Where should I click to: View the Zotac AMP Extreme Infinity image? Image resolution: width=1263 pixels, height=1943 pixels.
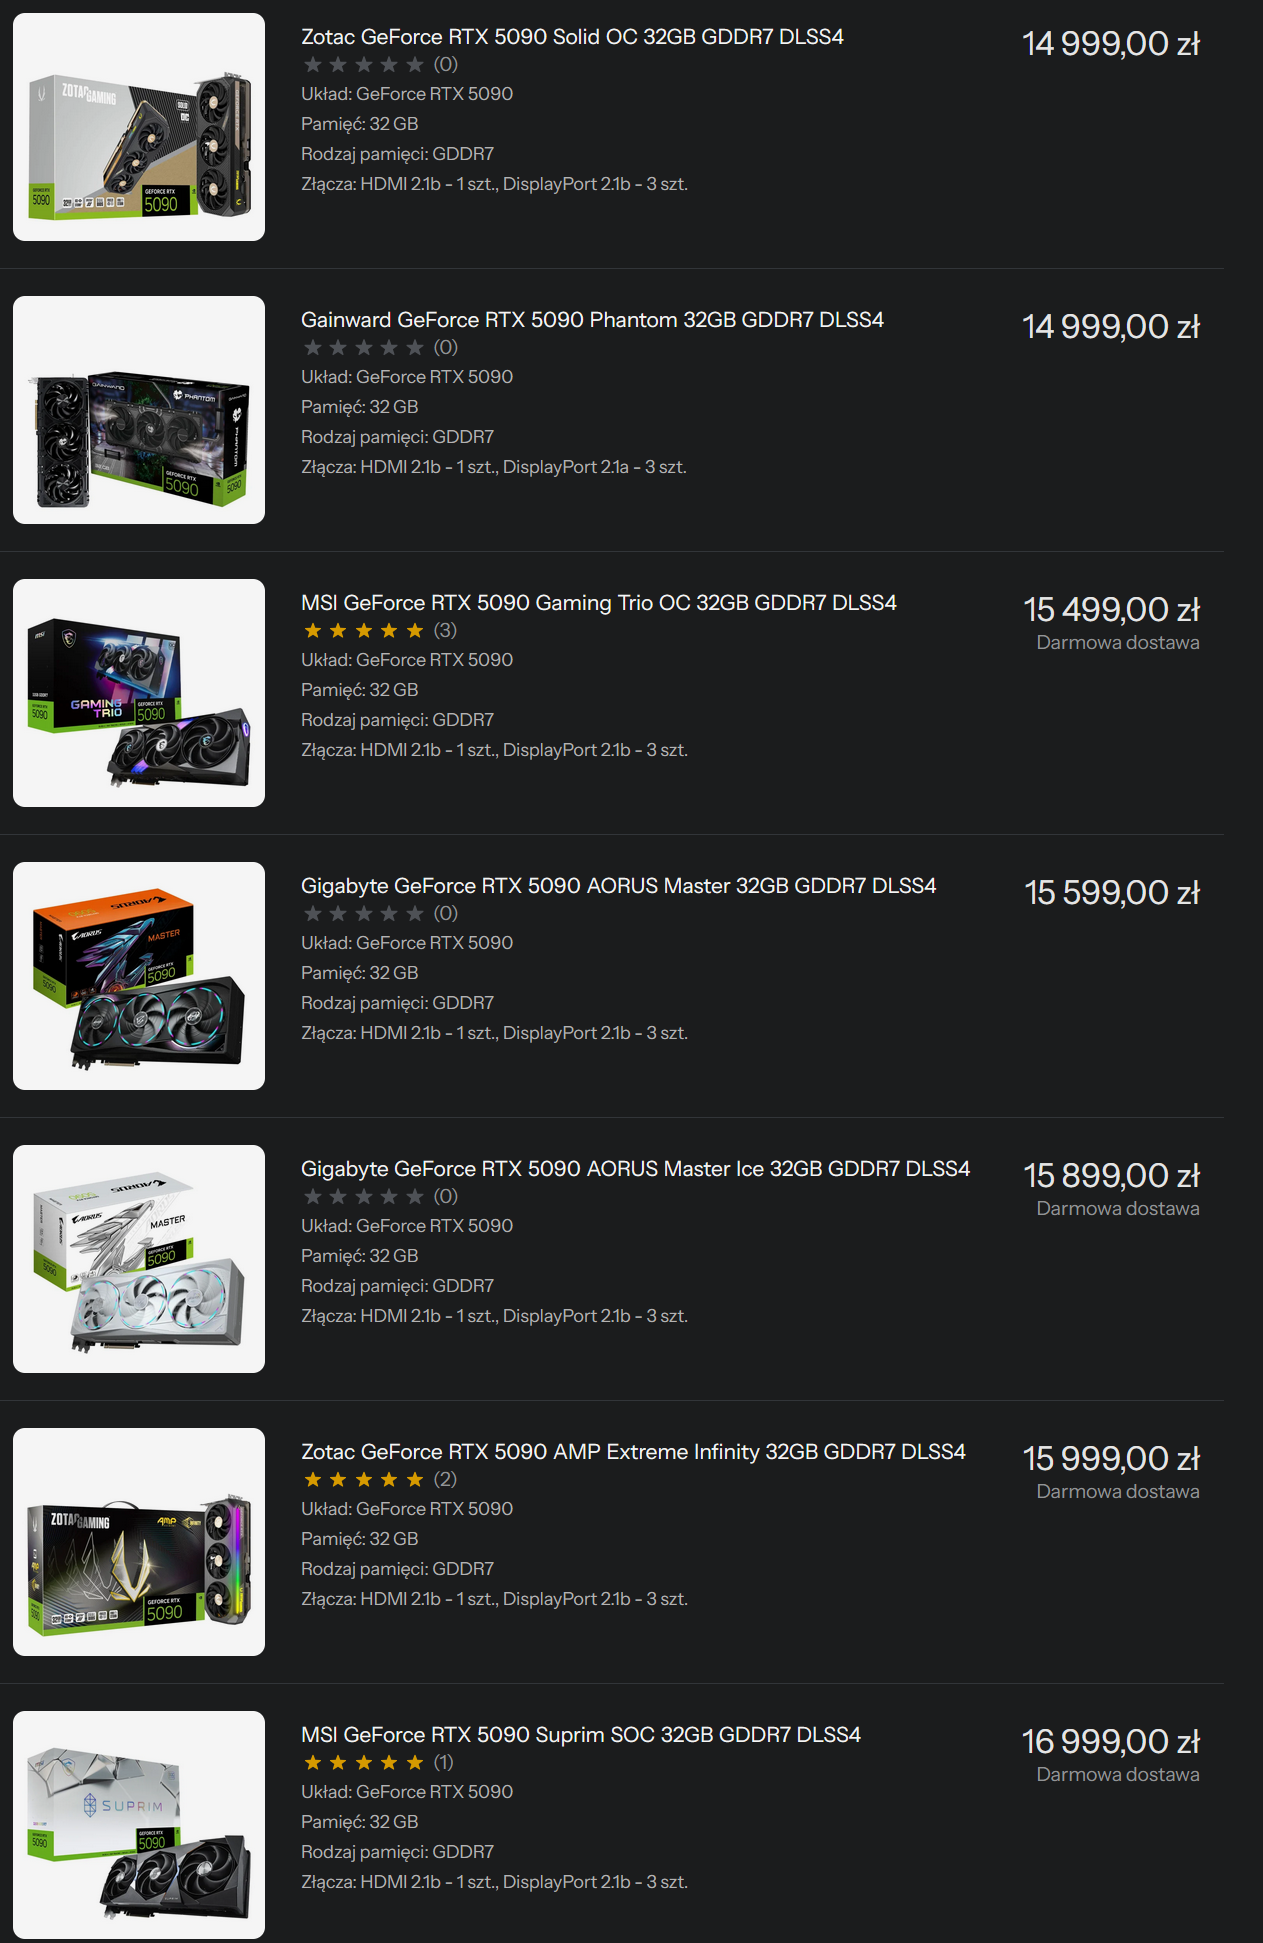coord(139,1542)
